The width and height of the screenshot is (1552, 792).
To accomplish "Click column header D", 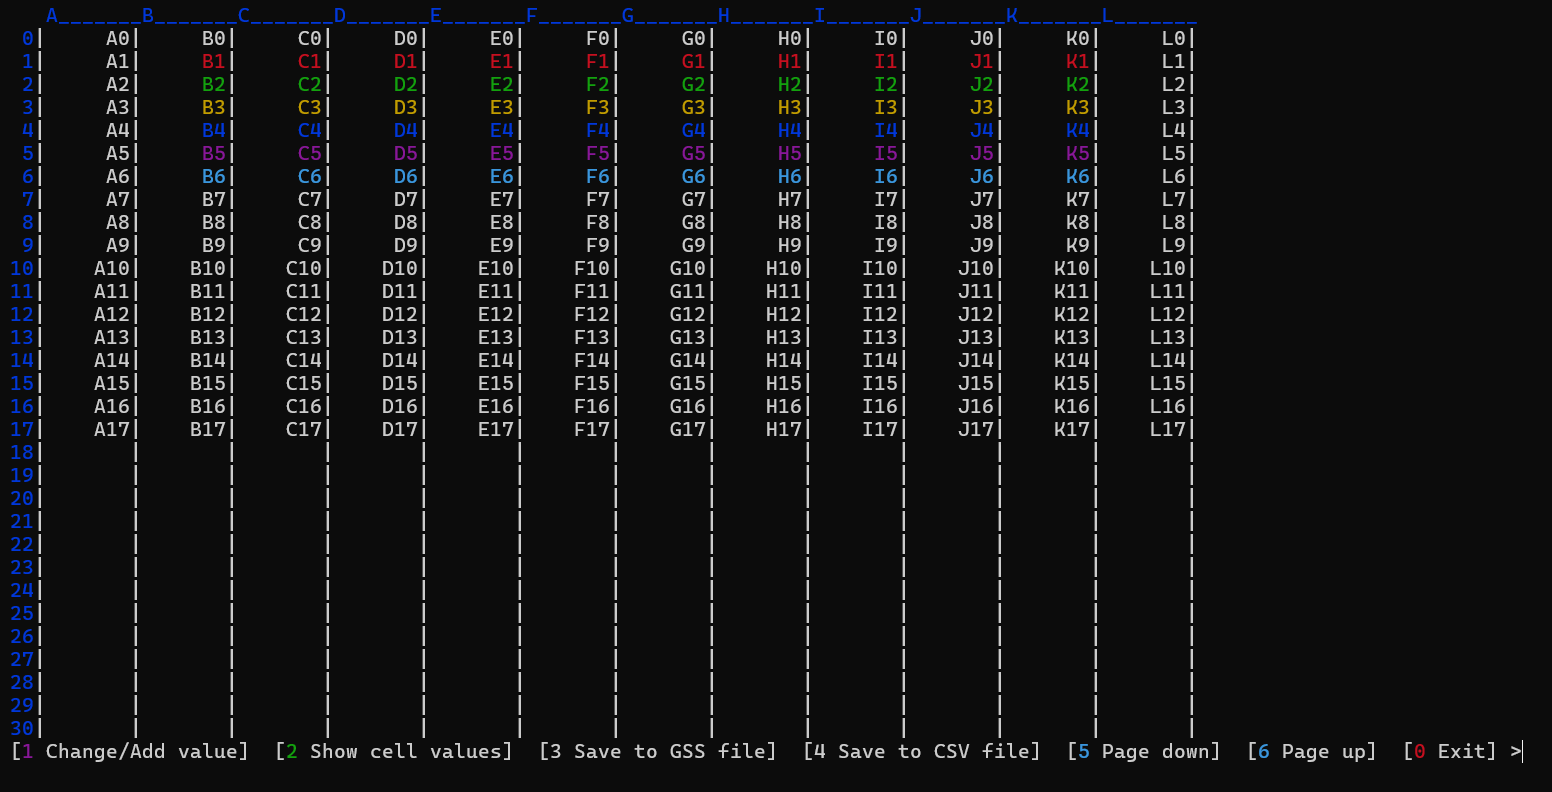I will click(x=340, y=16).
